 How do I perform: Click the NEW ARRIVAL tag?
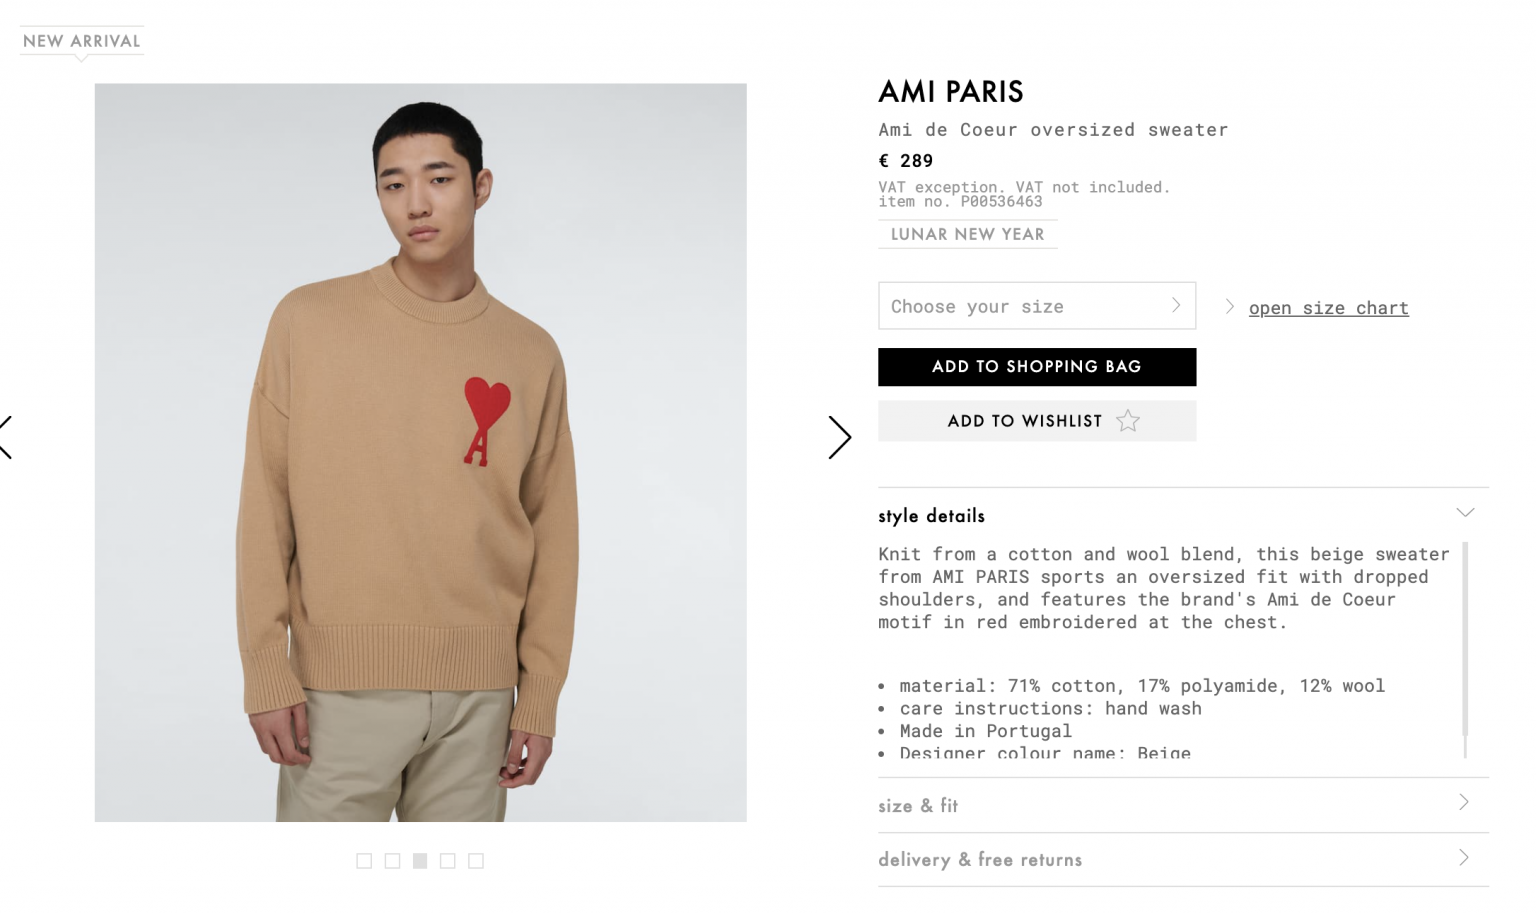click(82, 41)
